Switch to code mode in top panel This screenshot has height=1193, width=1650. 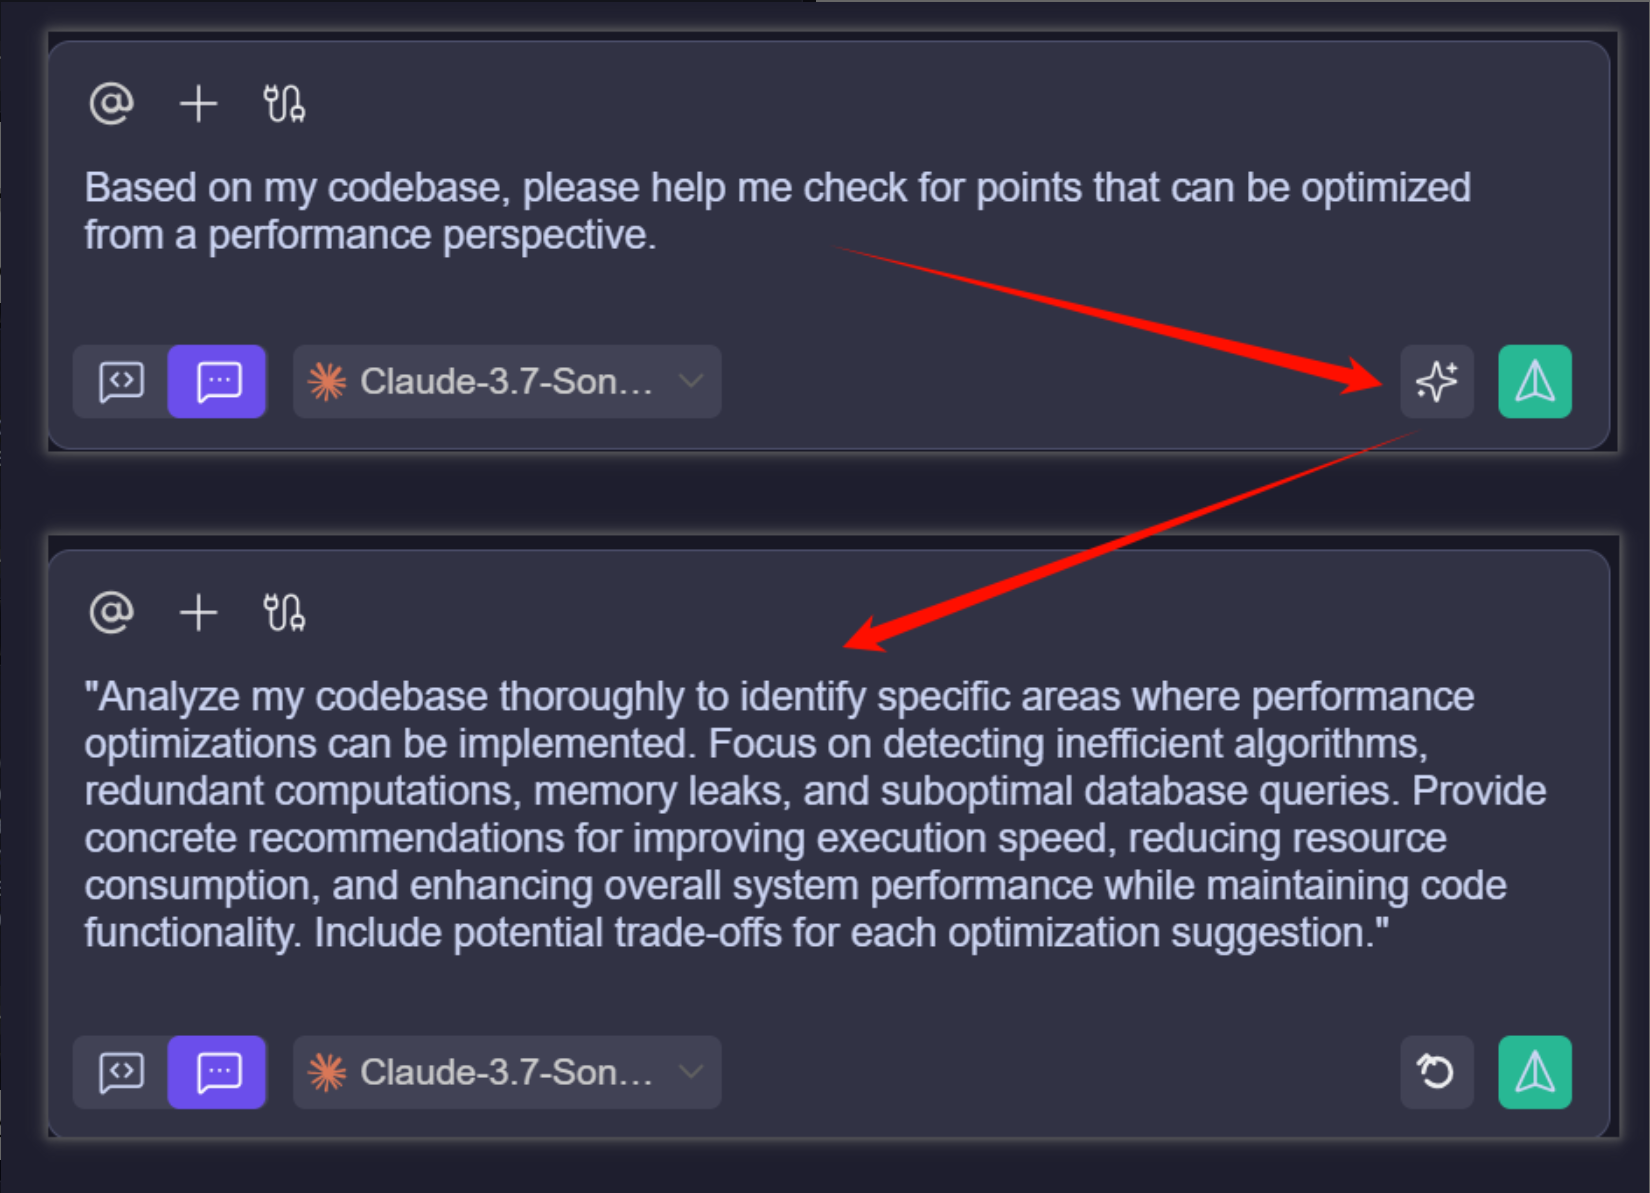coord(121,381)
